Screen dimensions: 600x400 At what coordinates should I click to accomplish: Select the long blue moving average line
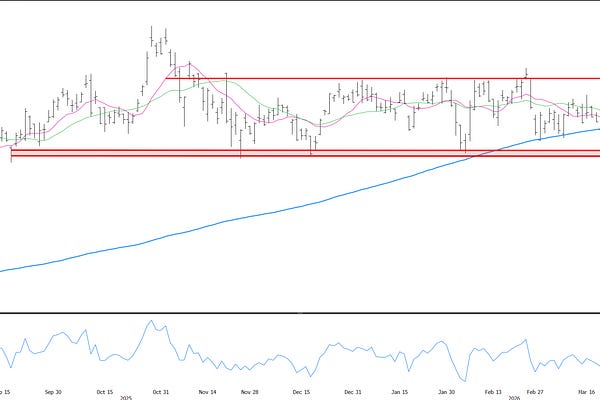click(300, 207)
